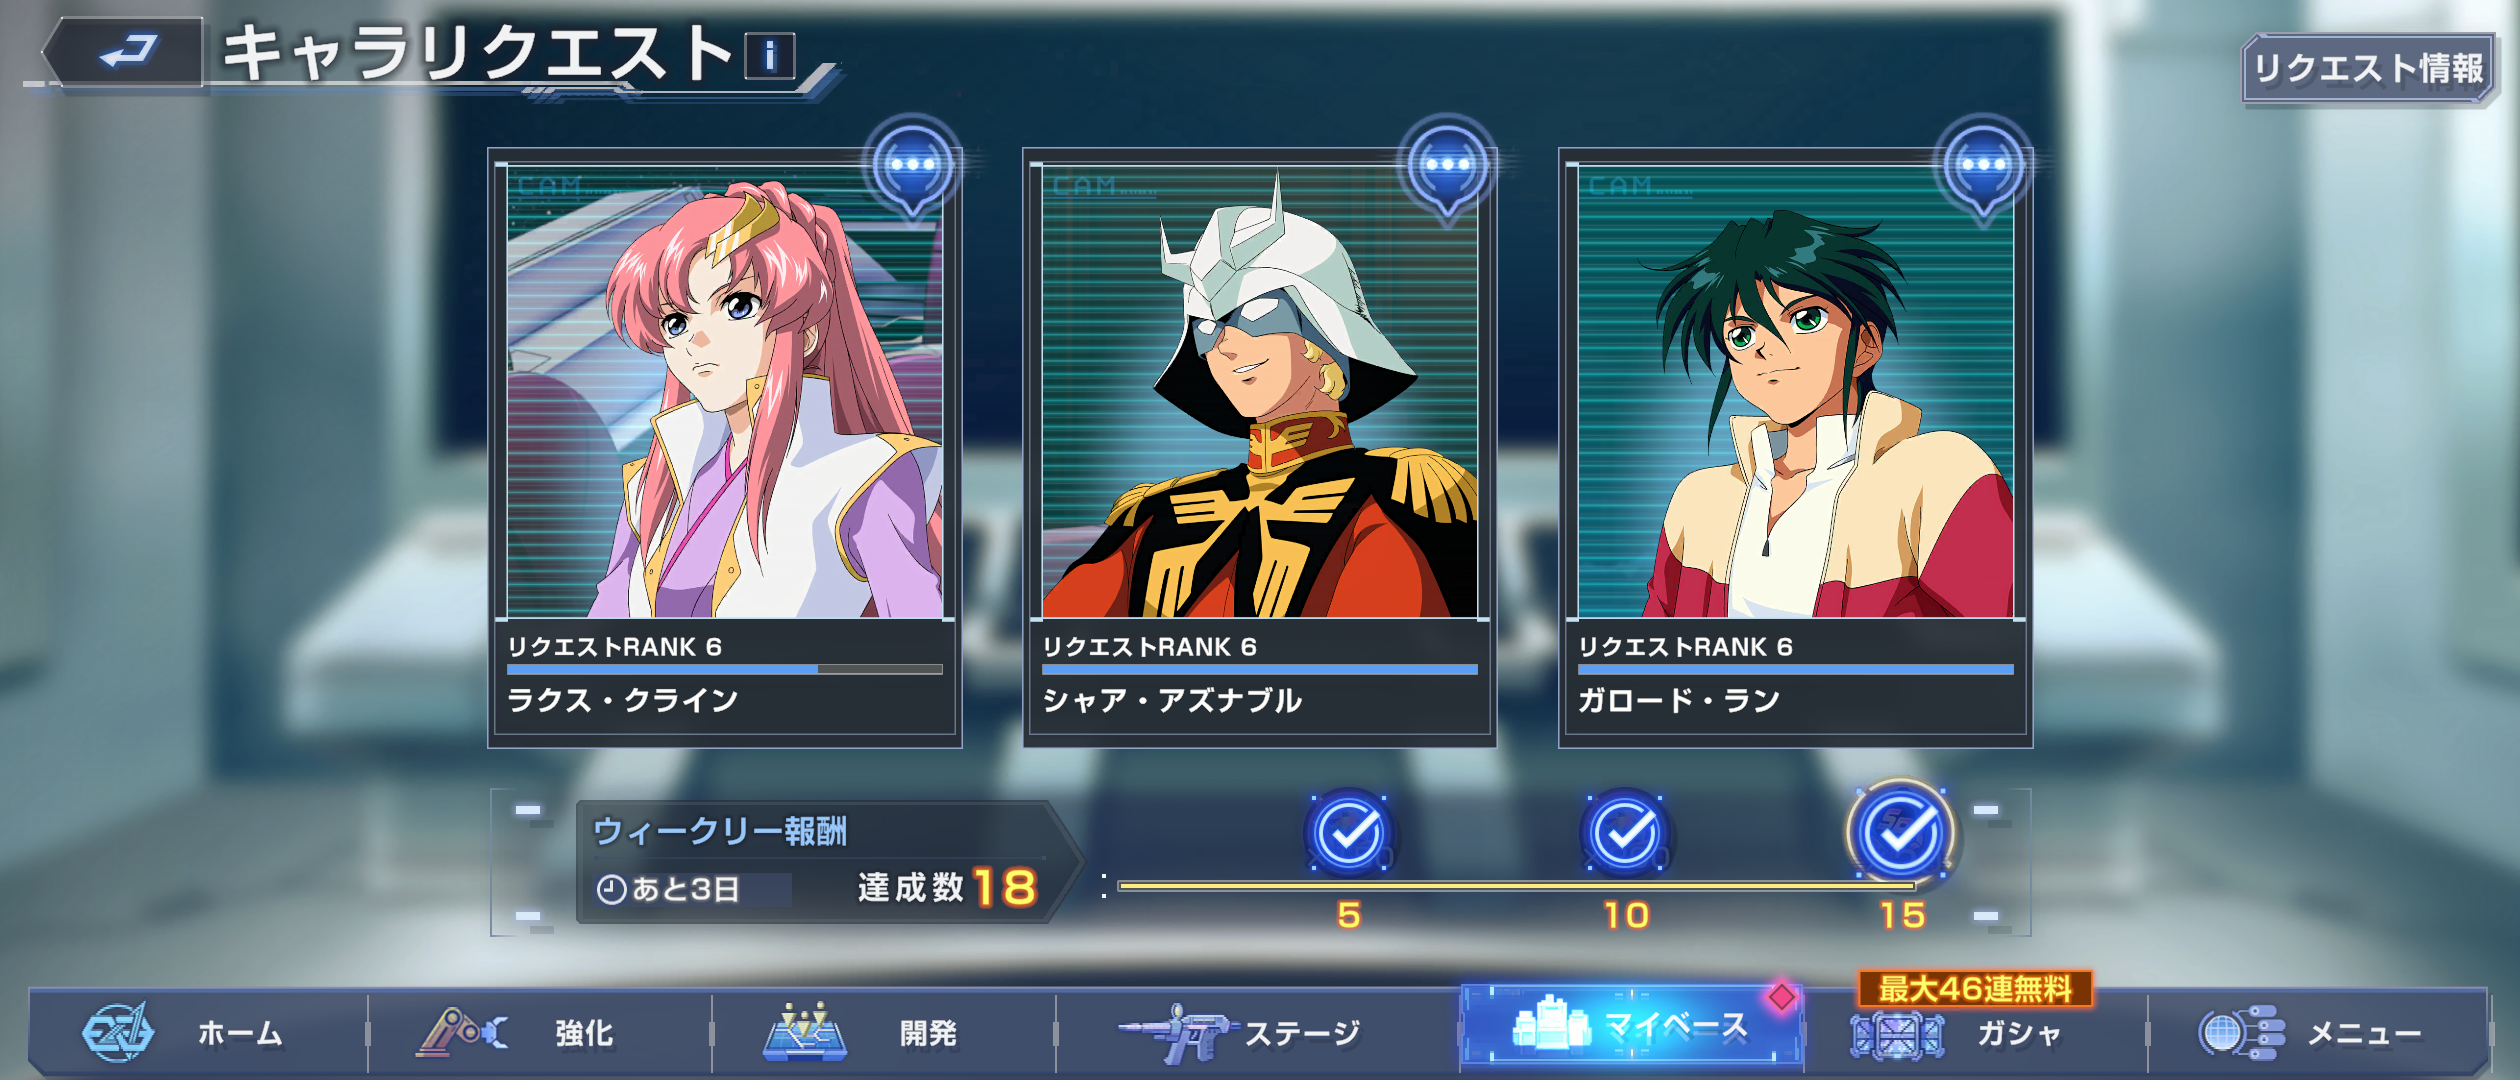This screenshot has width=2520, height=1080.
Task: Click the checked reward at milestone 5
Action: pos(1350,833)
